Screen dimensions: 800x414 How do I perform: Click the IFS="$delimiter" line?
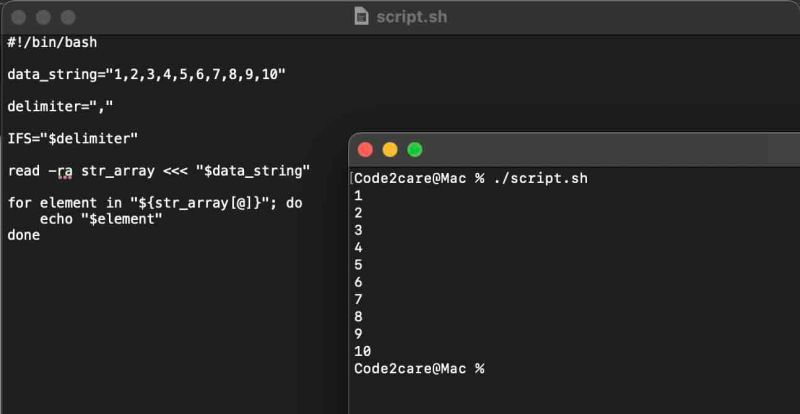point(72,138)
